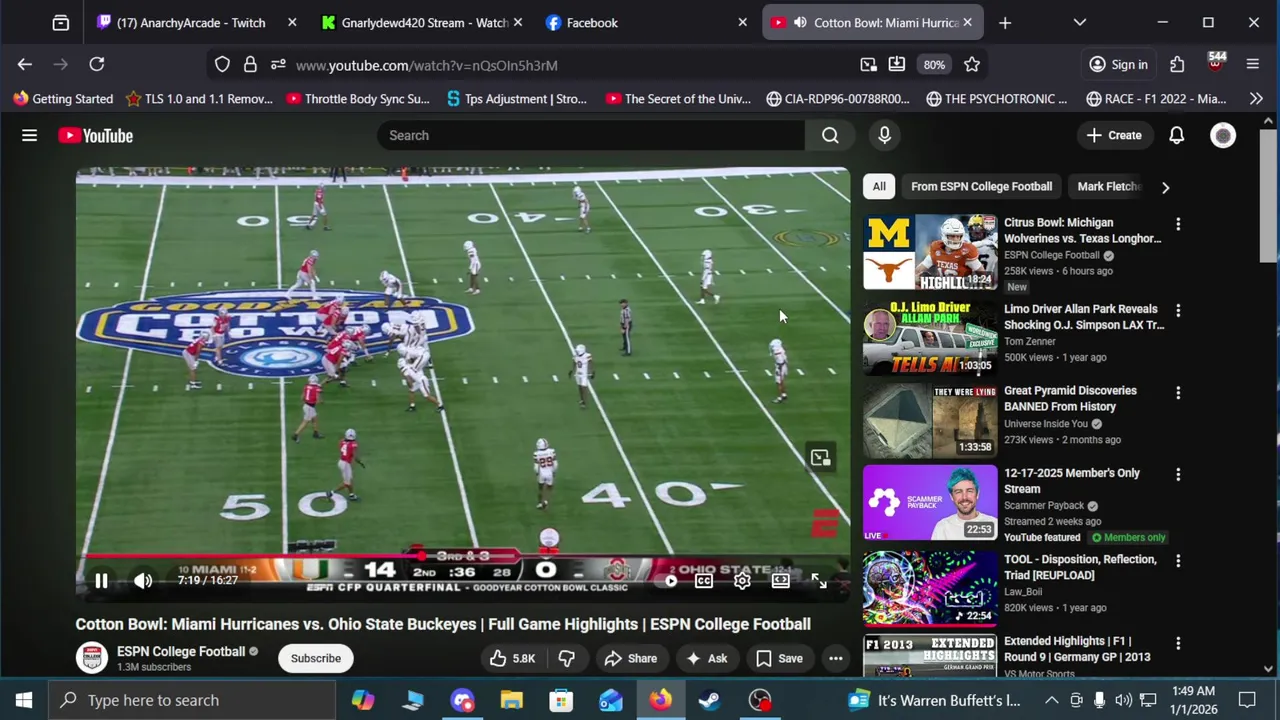Select the Mark Fletcher chip
The height and width of the screenshot is (720, 1280).
tap(1109, 186)
